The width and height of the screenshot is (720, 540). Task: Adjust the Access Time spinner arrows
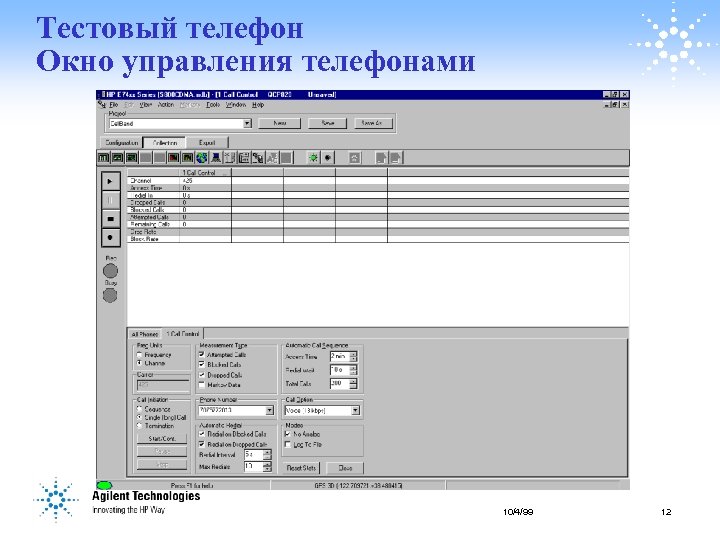pyautogui.click(x=353, y=356)
